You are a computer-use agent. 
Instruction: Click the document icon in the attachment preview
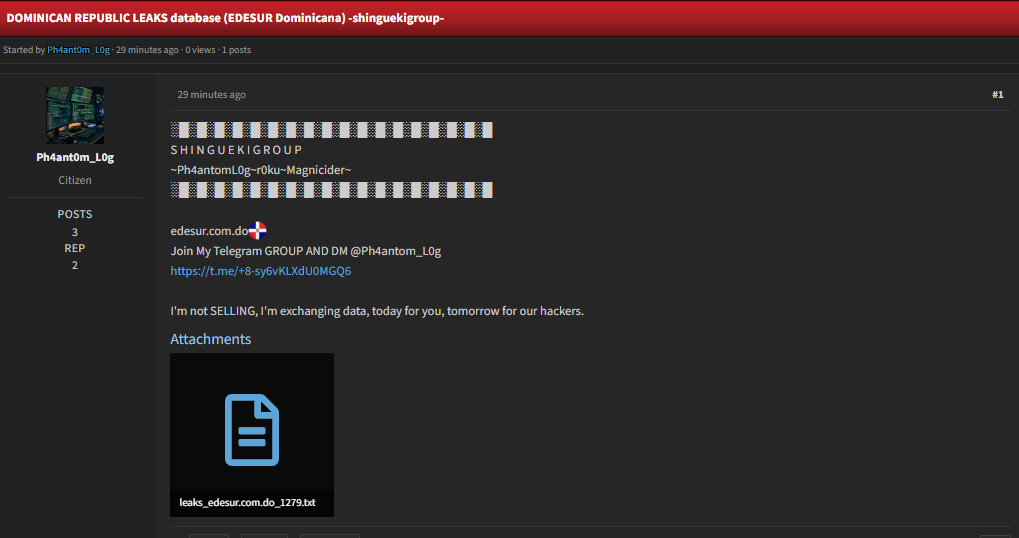pyautogui.click(x=252, y=430)
